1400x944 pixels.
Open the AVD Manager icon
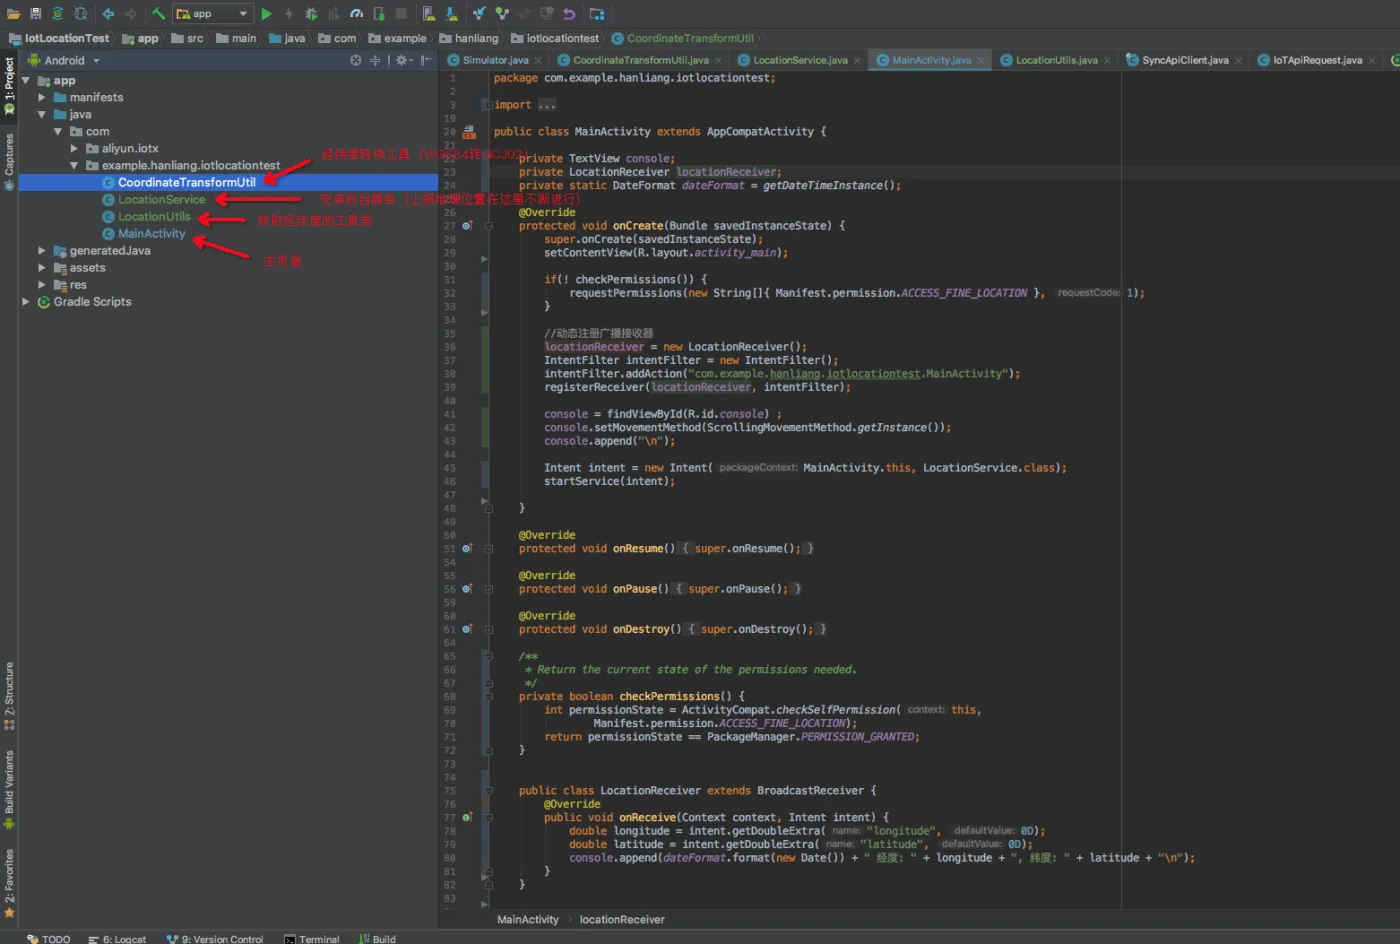click(x=428, y=14)
